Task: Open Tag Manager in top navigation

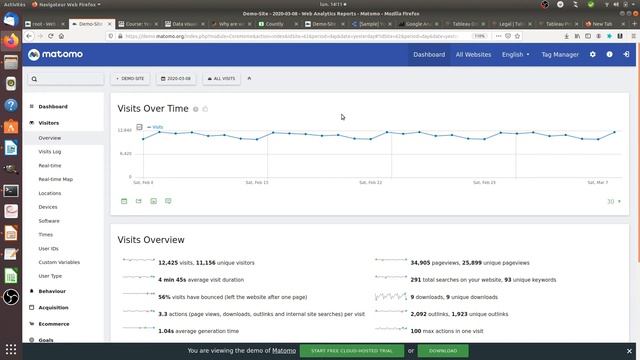Action: click(560, 54)
